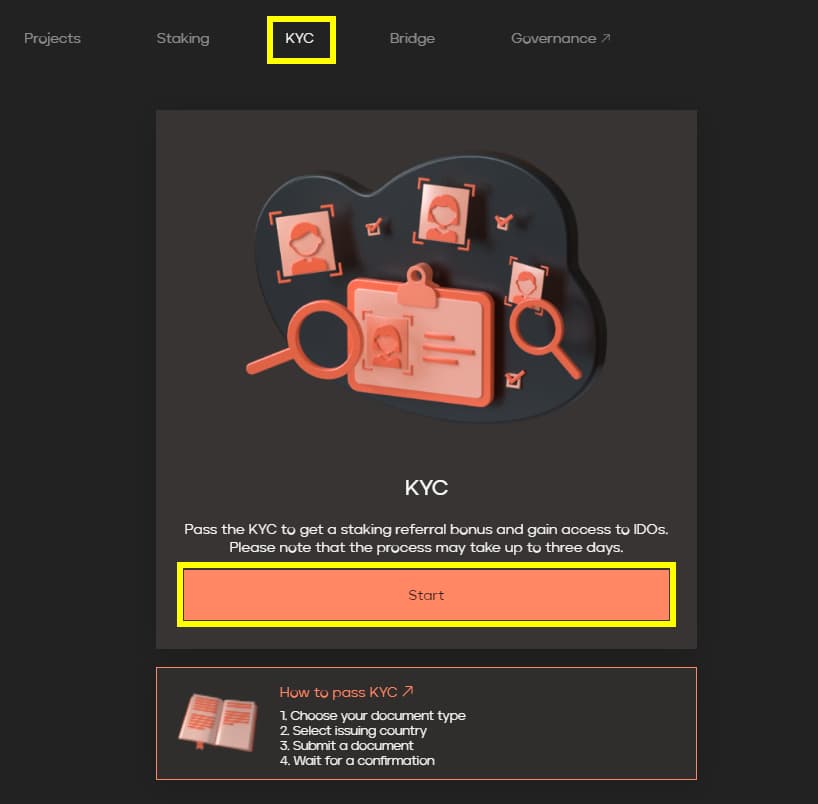
Task: Click the KYC heading below the illustration
Action: point(426,487)
